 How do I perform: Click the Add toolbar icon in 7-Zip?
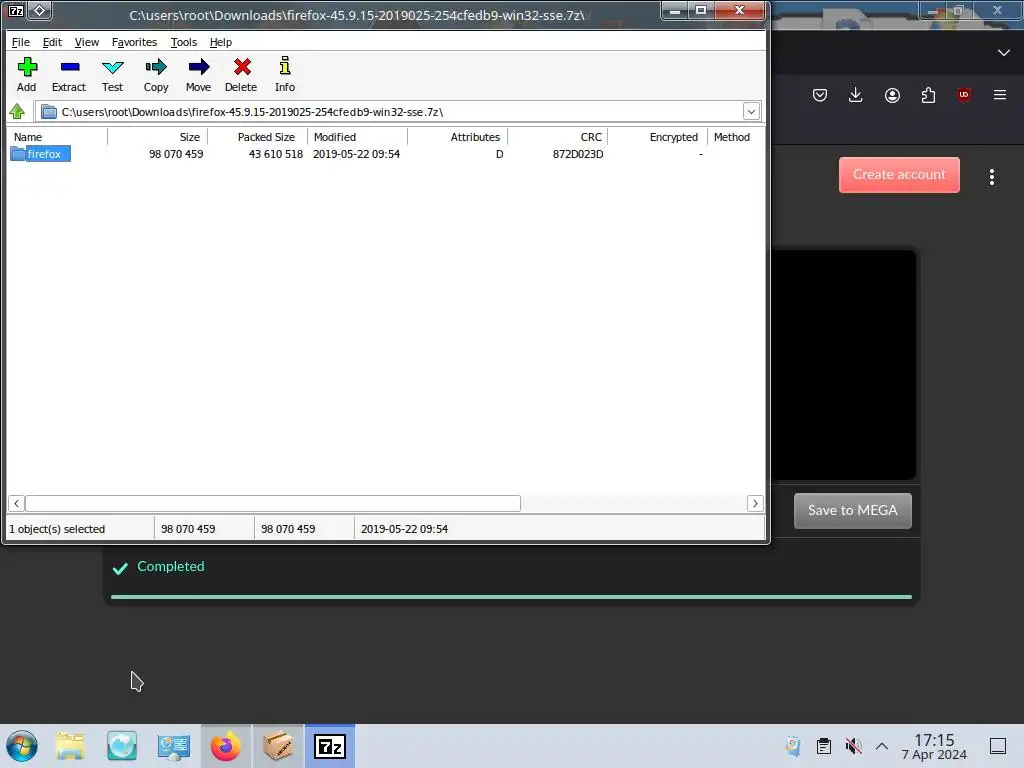tap(27, 74)
